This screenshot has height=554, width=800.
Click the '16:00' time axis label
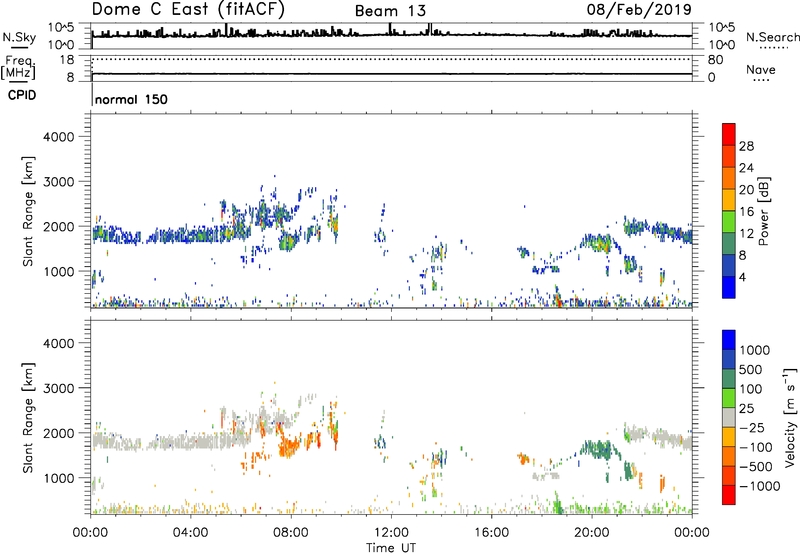pyautogui.click(x=491, y=533)
